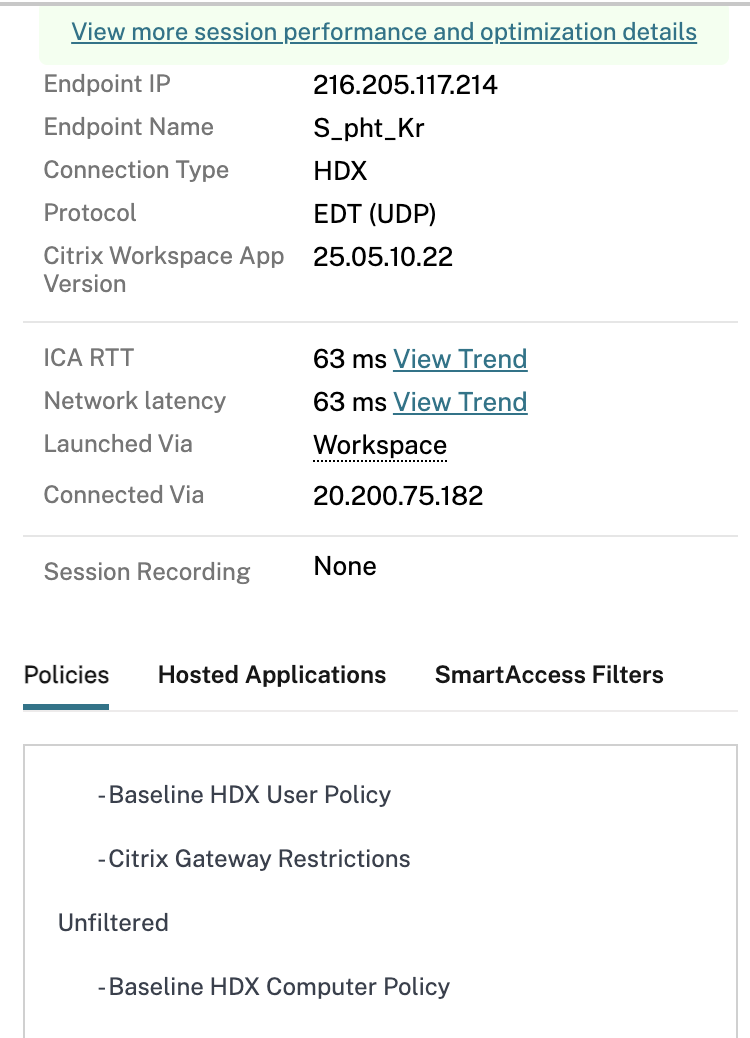
Task: Click the EDT (UDP) protocol value
Action: click(374, 214)
